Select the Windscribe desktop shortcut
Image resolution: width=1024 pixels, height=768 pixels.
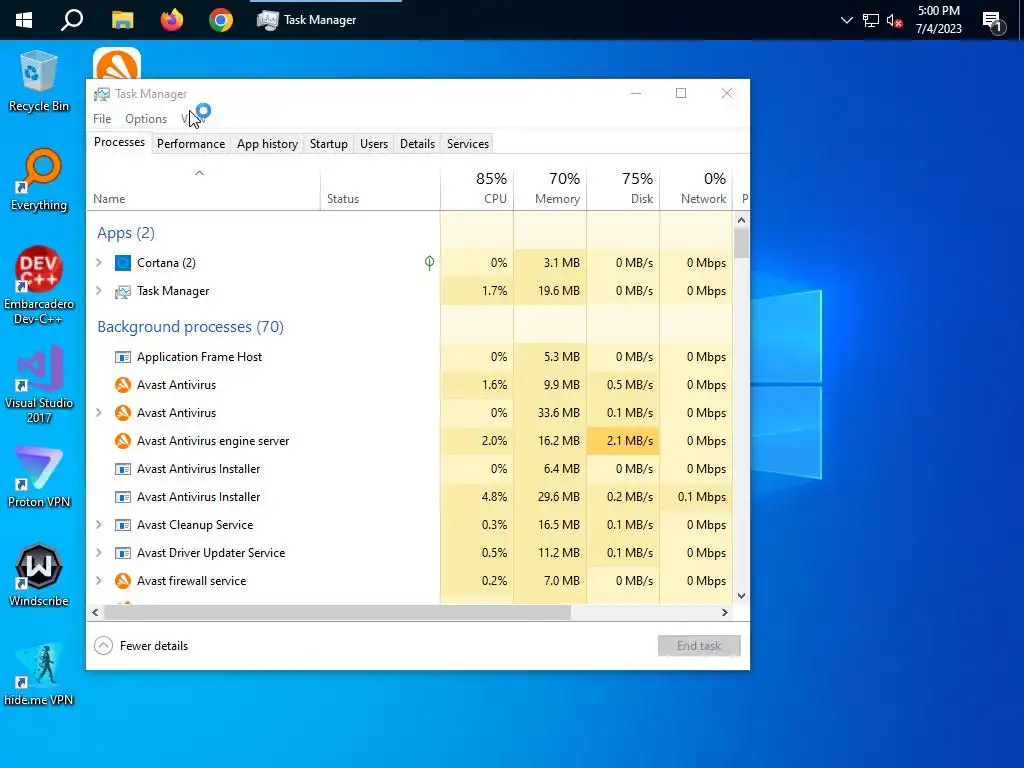point(39,575)
